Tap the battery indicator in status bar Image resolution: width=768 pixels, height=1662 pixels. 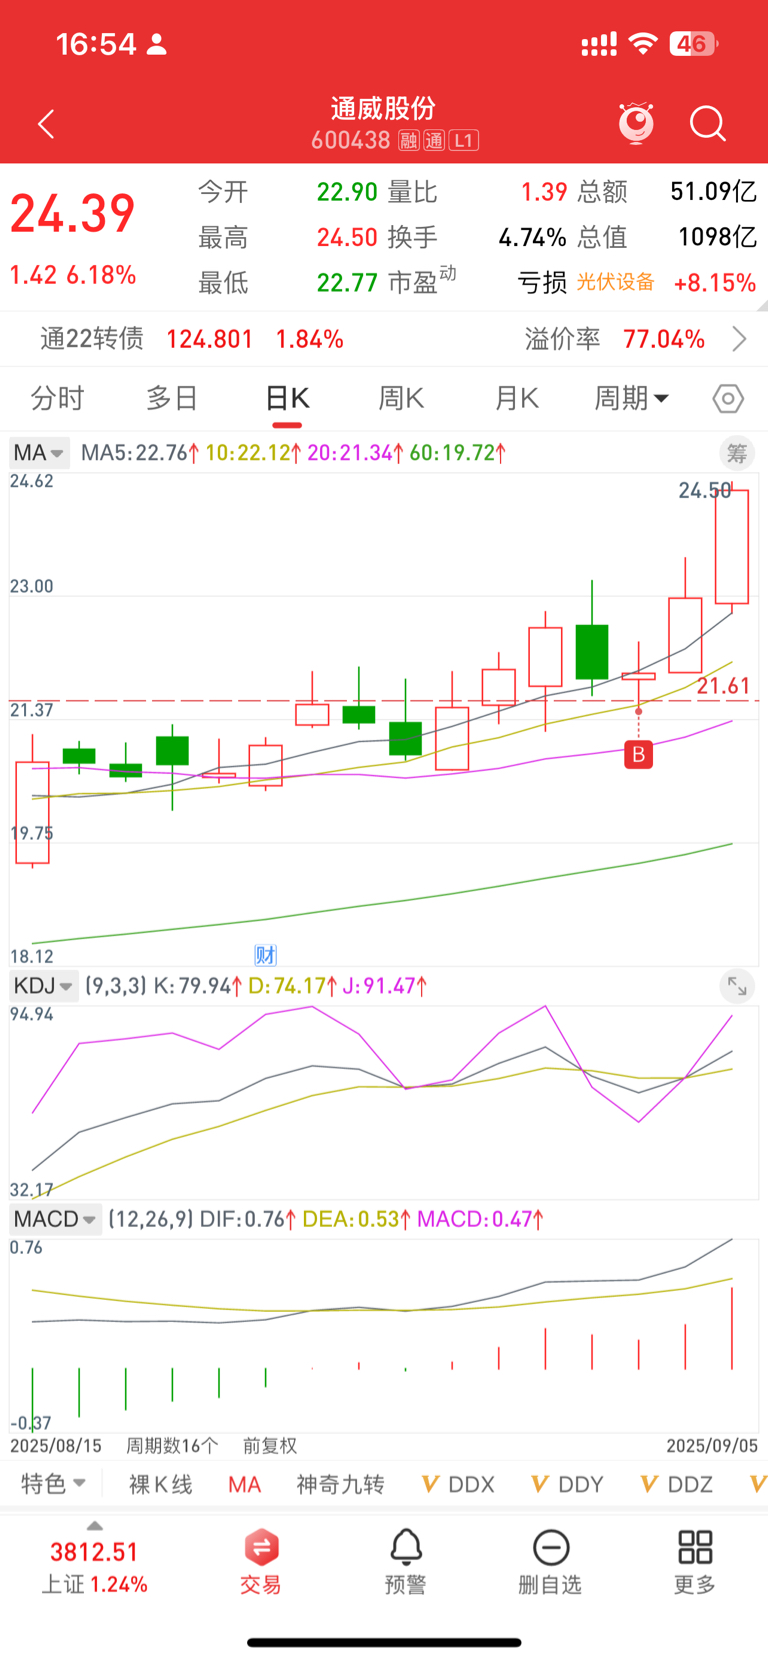[695, 44]
